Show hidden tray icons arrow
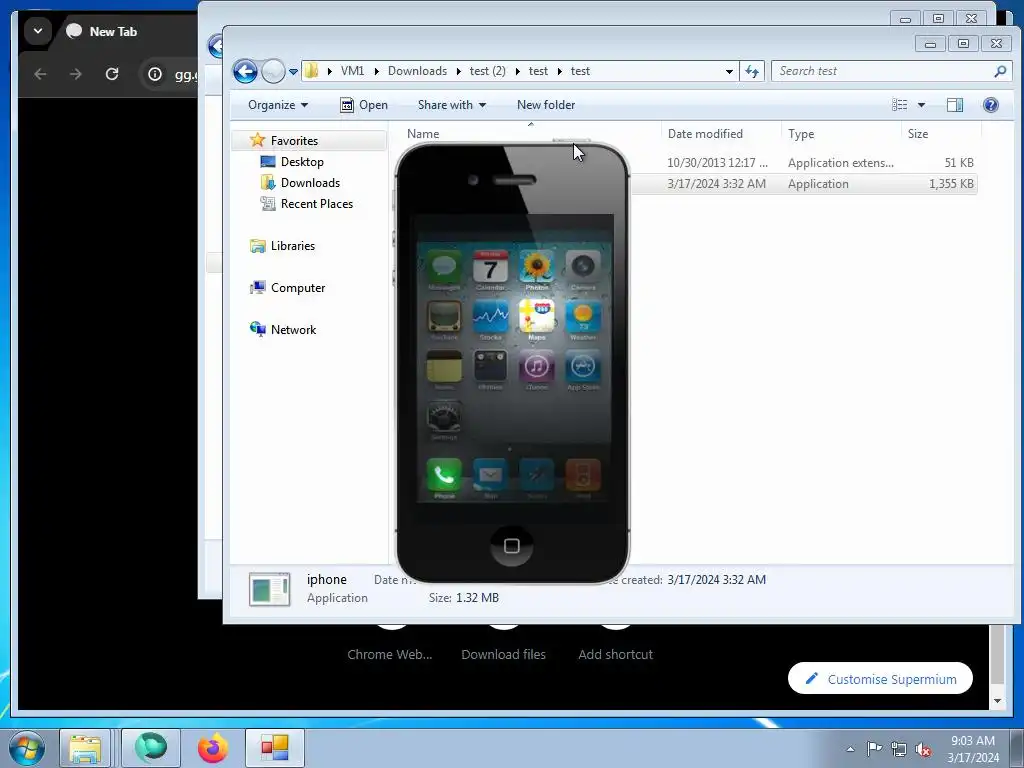 [850, 749]
